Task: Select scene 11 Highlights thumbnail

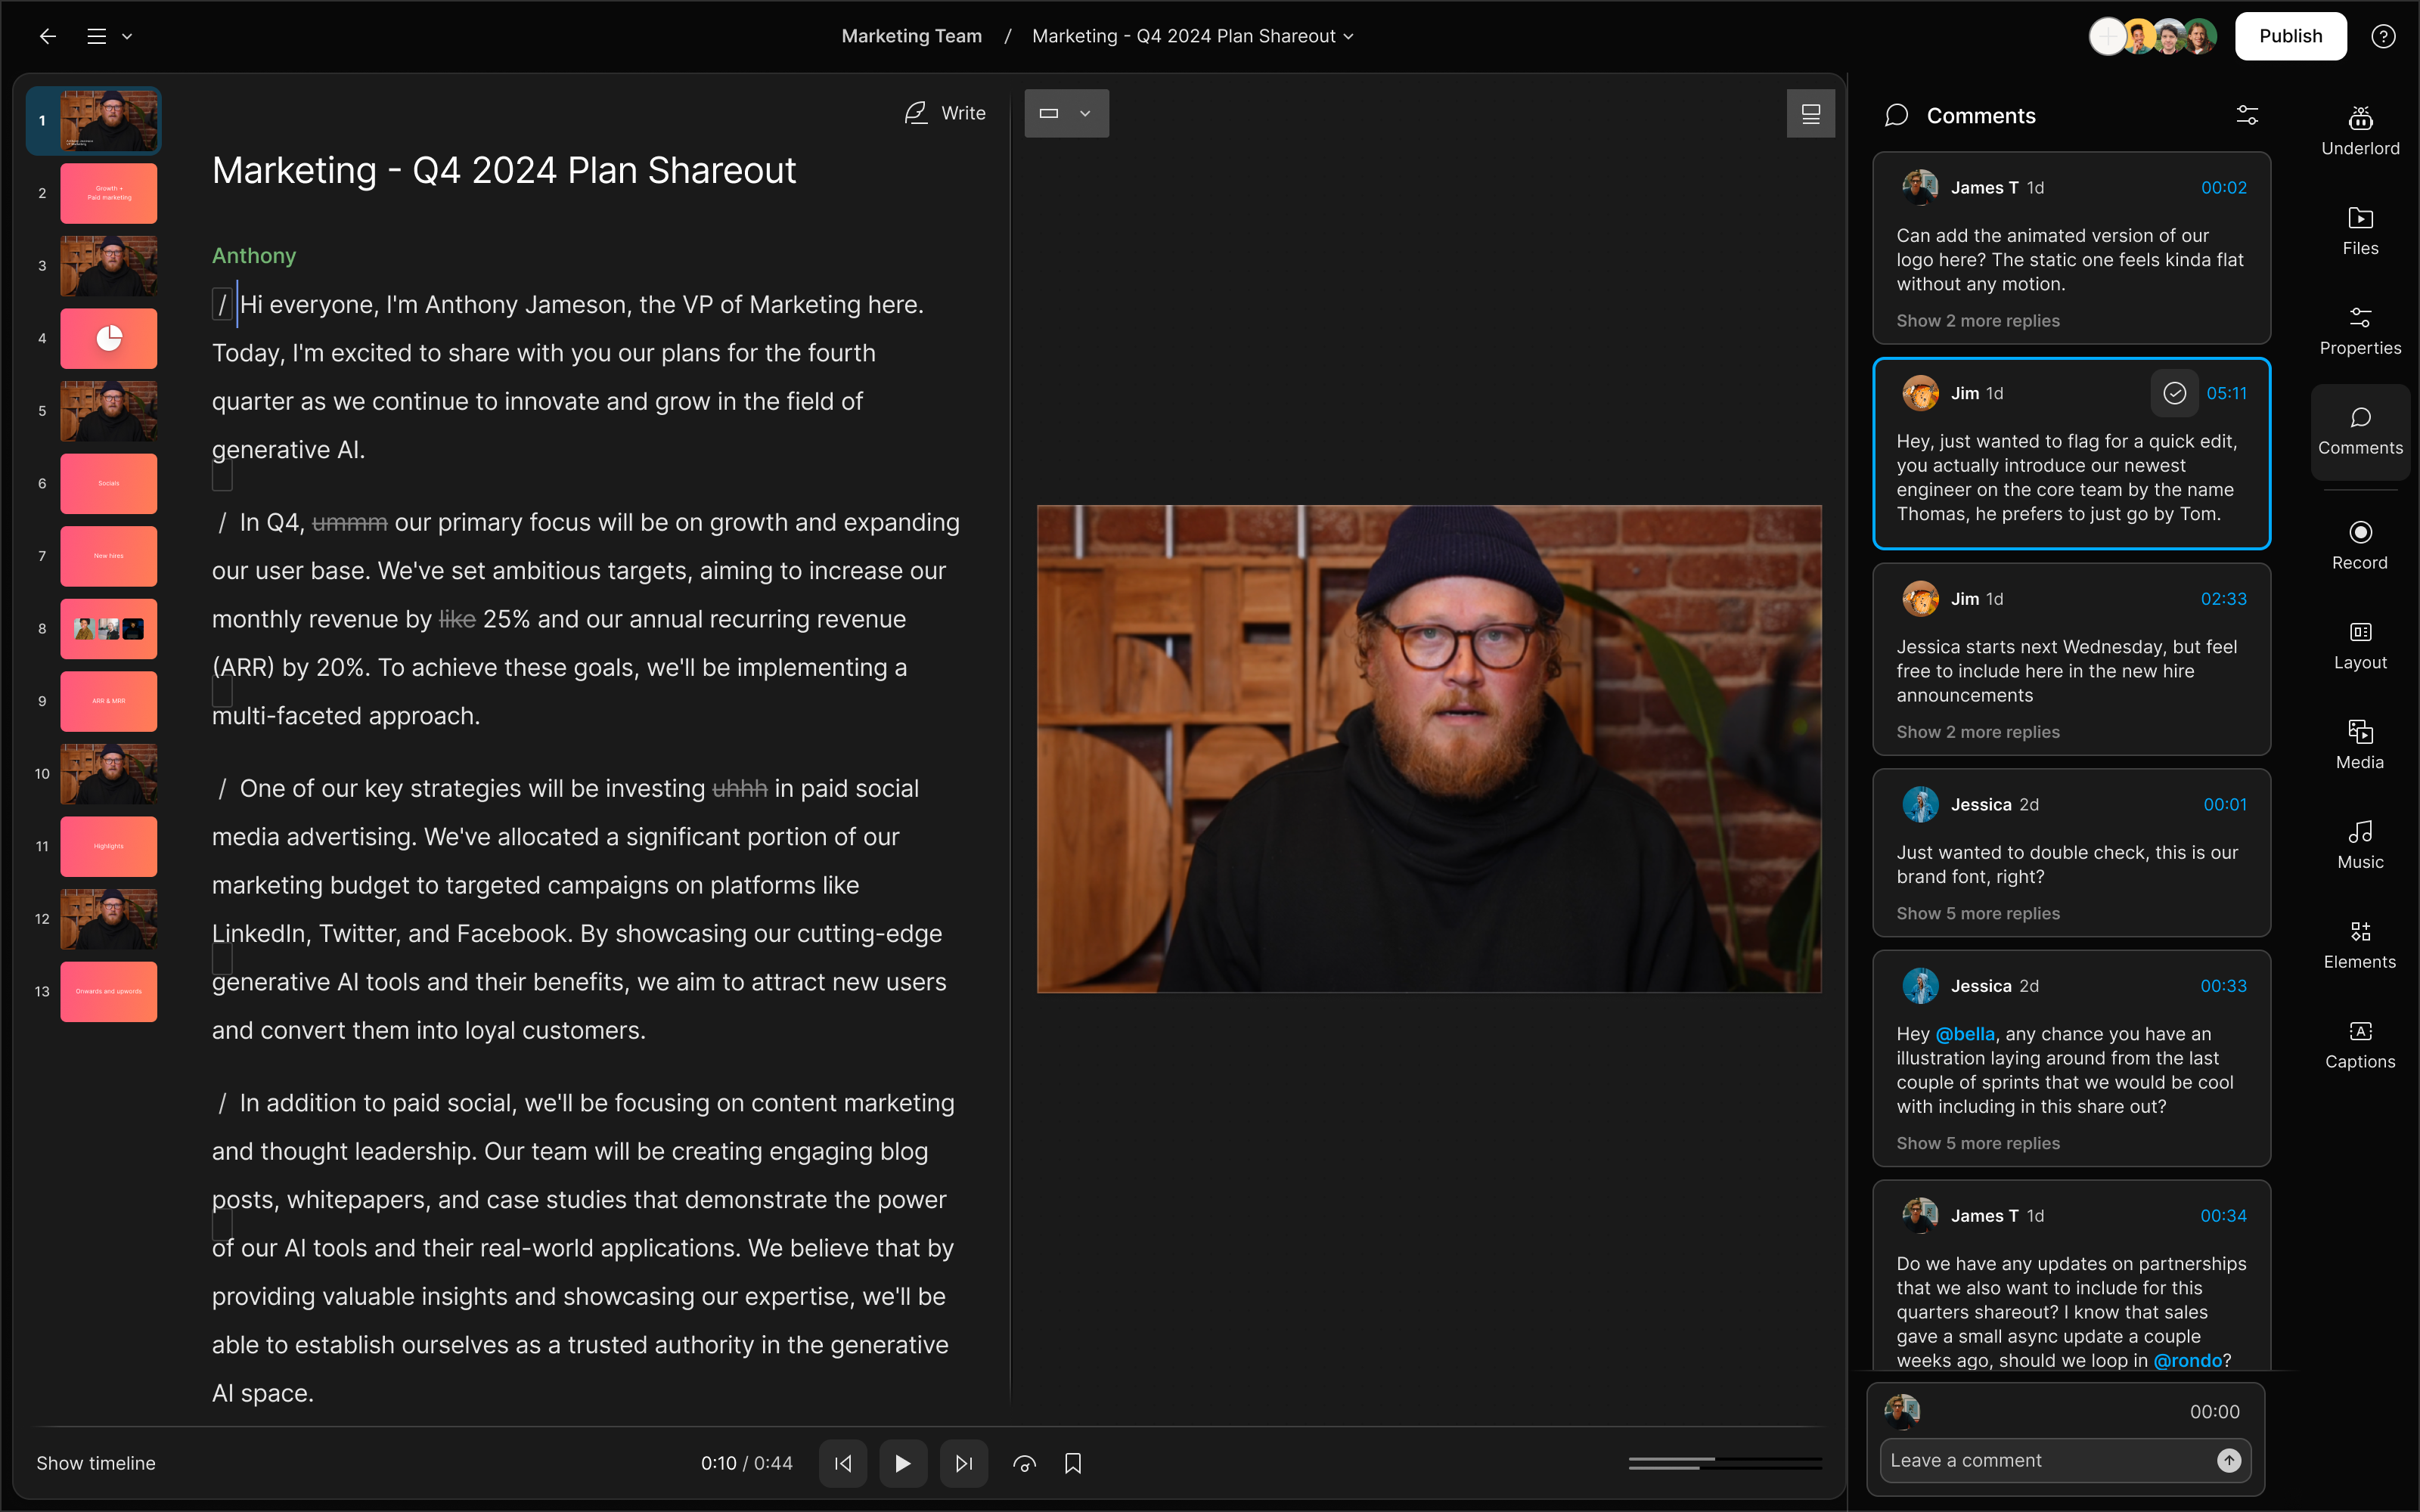Action: (x=108, y=846)
